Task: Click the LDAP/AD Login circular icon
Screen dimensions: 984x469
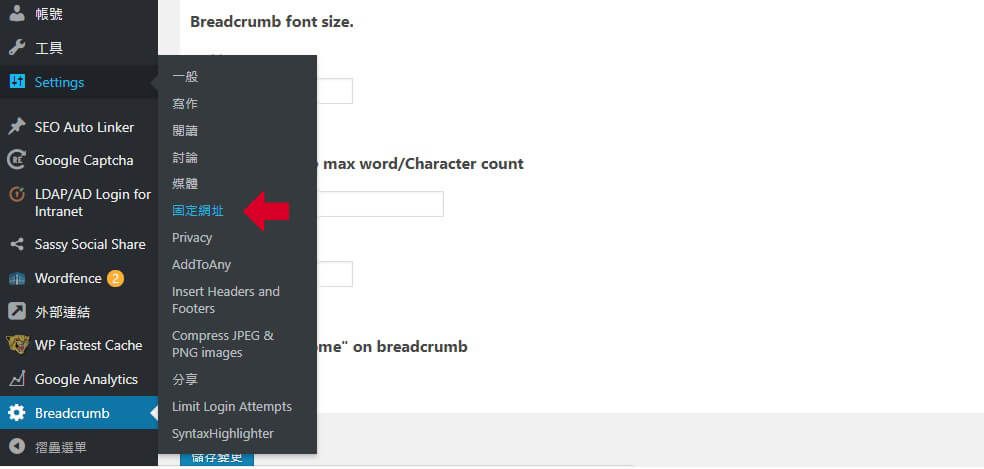Action: click(x=17, y=194)
